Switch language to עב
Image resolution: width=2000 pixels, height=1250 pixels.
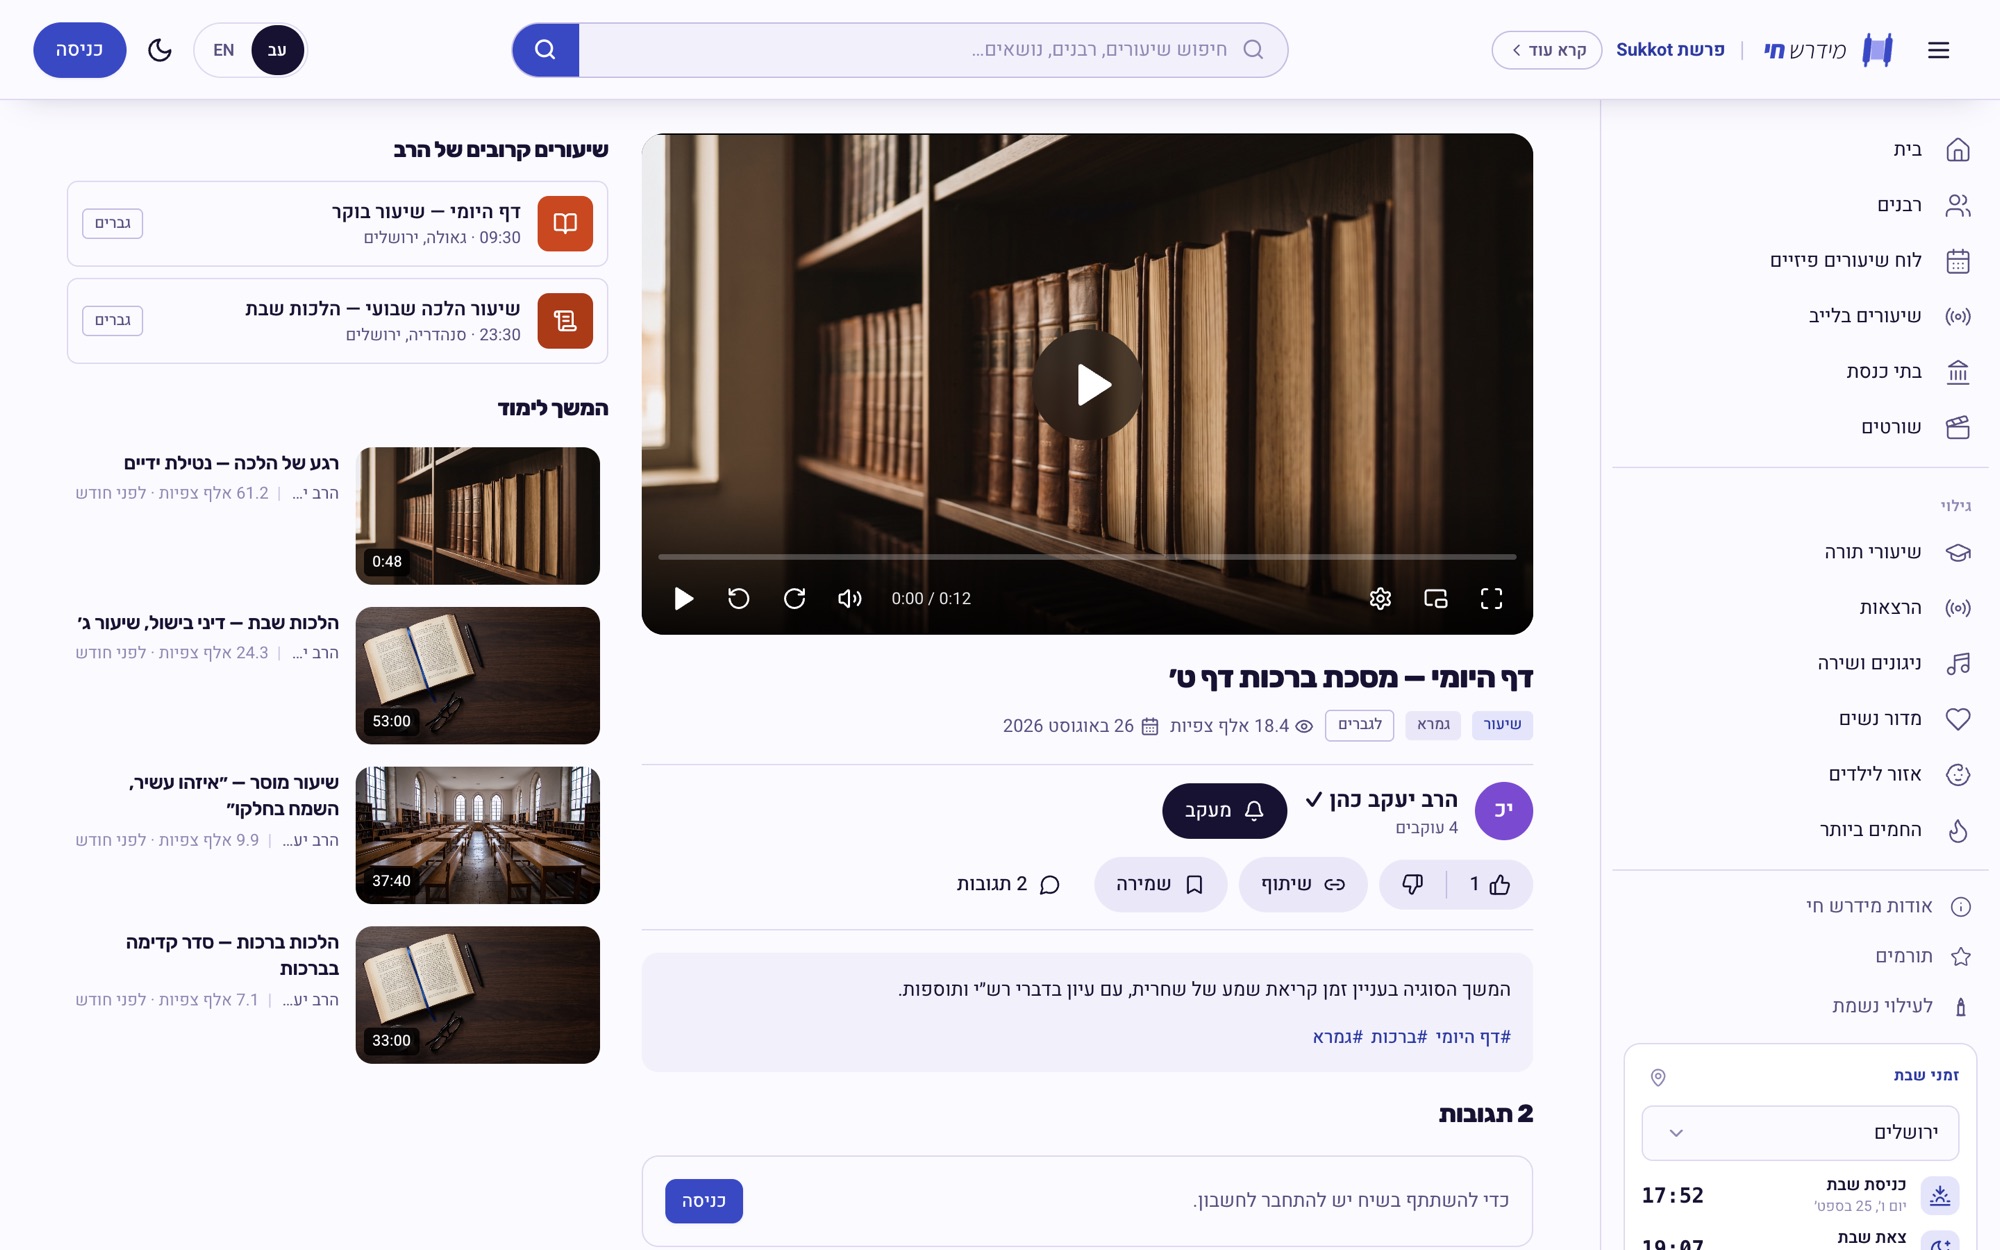[x=277, y=50]
